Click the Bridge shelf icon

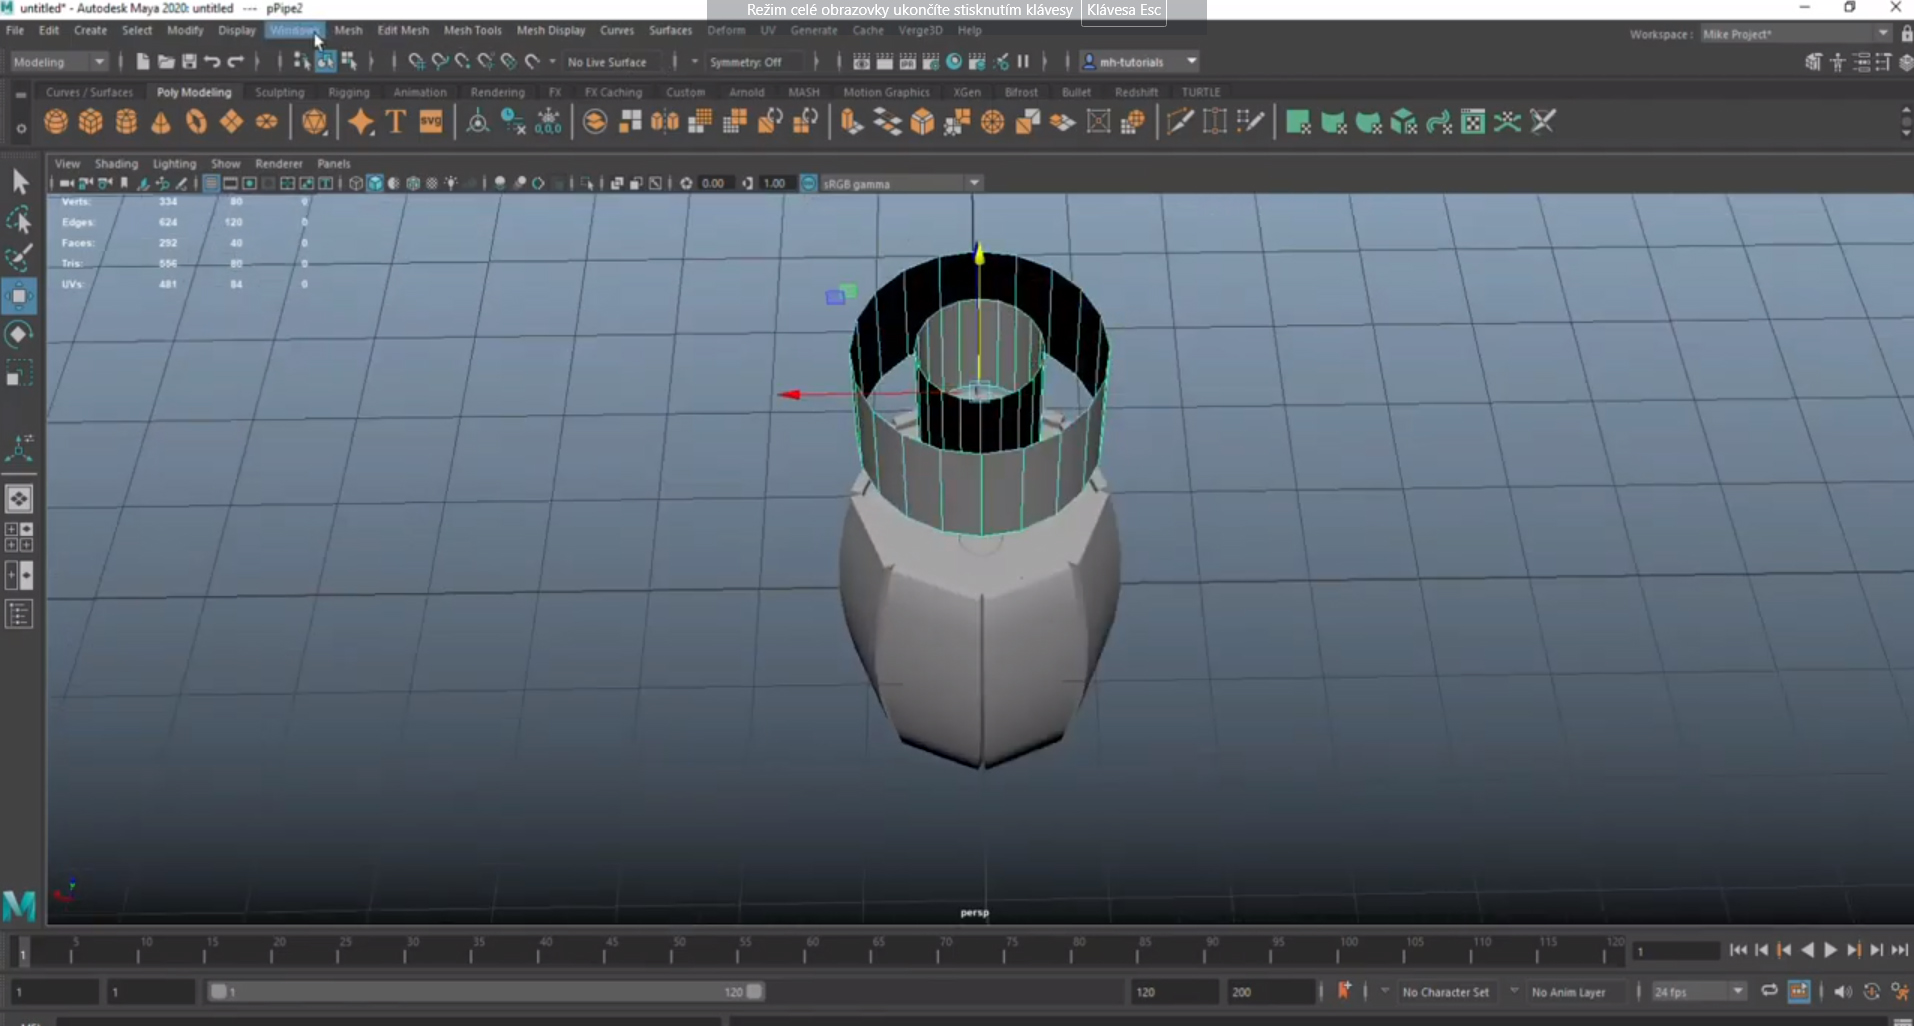(887, 122)
